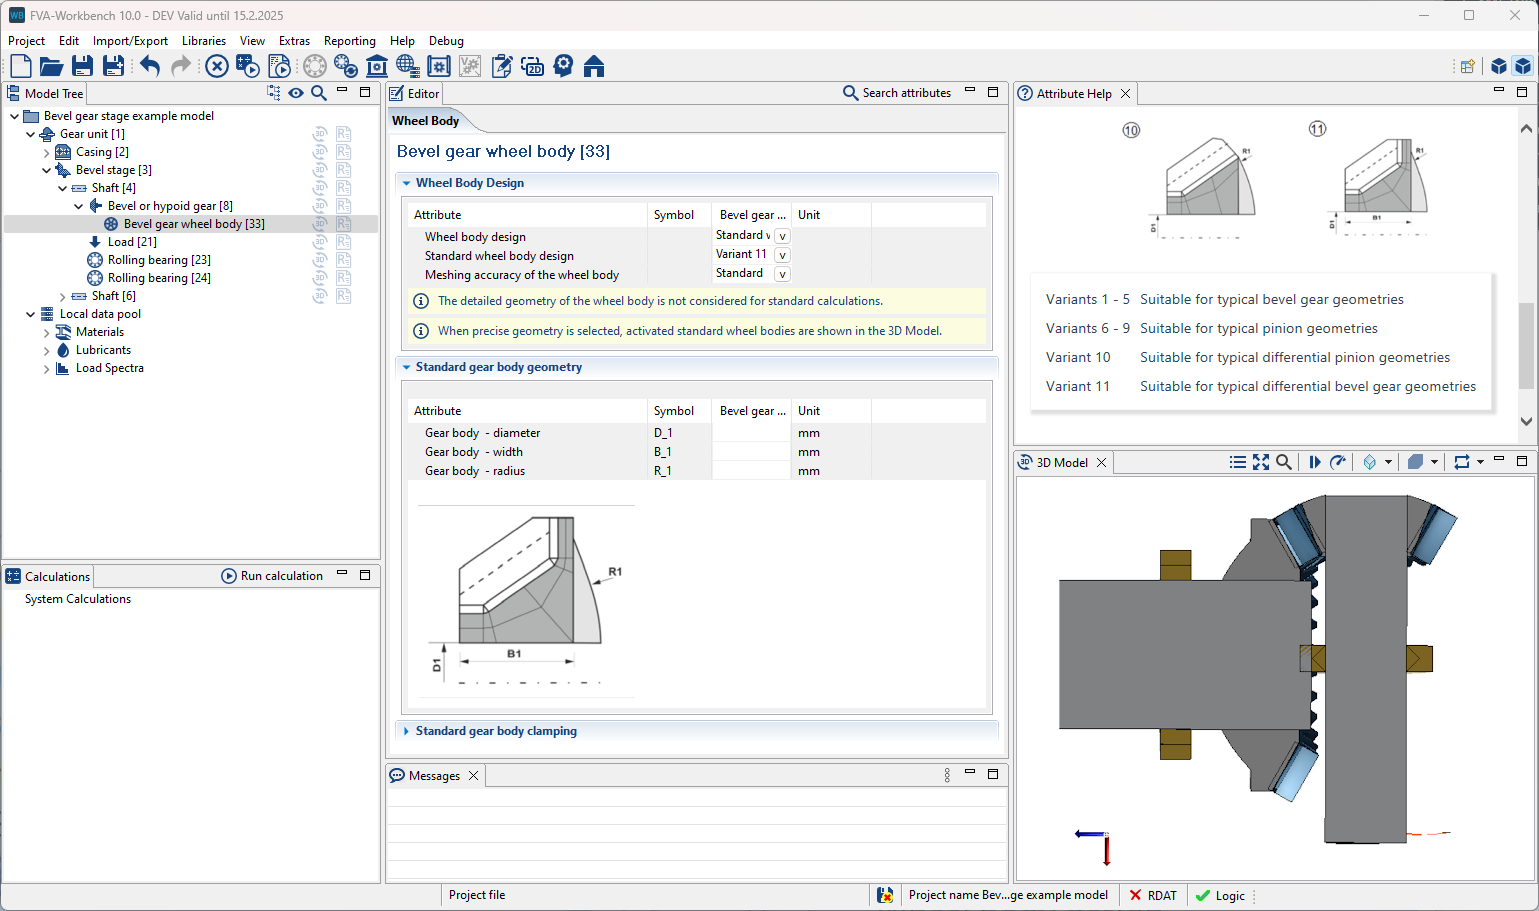Toggle the eye visibility icon in Model Tree
This screenshot has height=911, width=1539.
point(296,93)
